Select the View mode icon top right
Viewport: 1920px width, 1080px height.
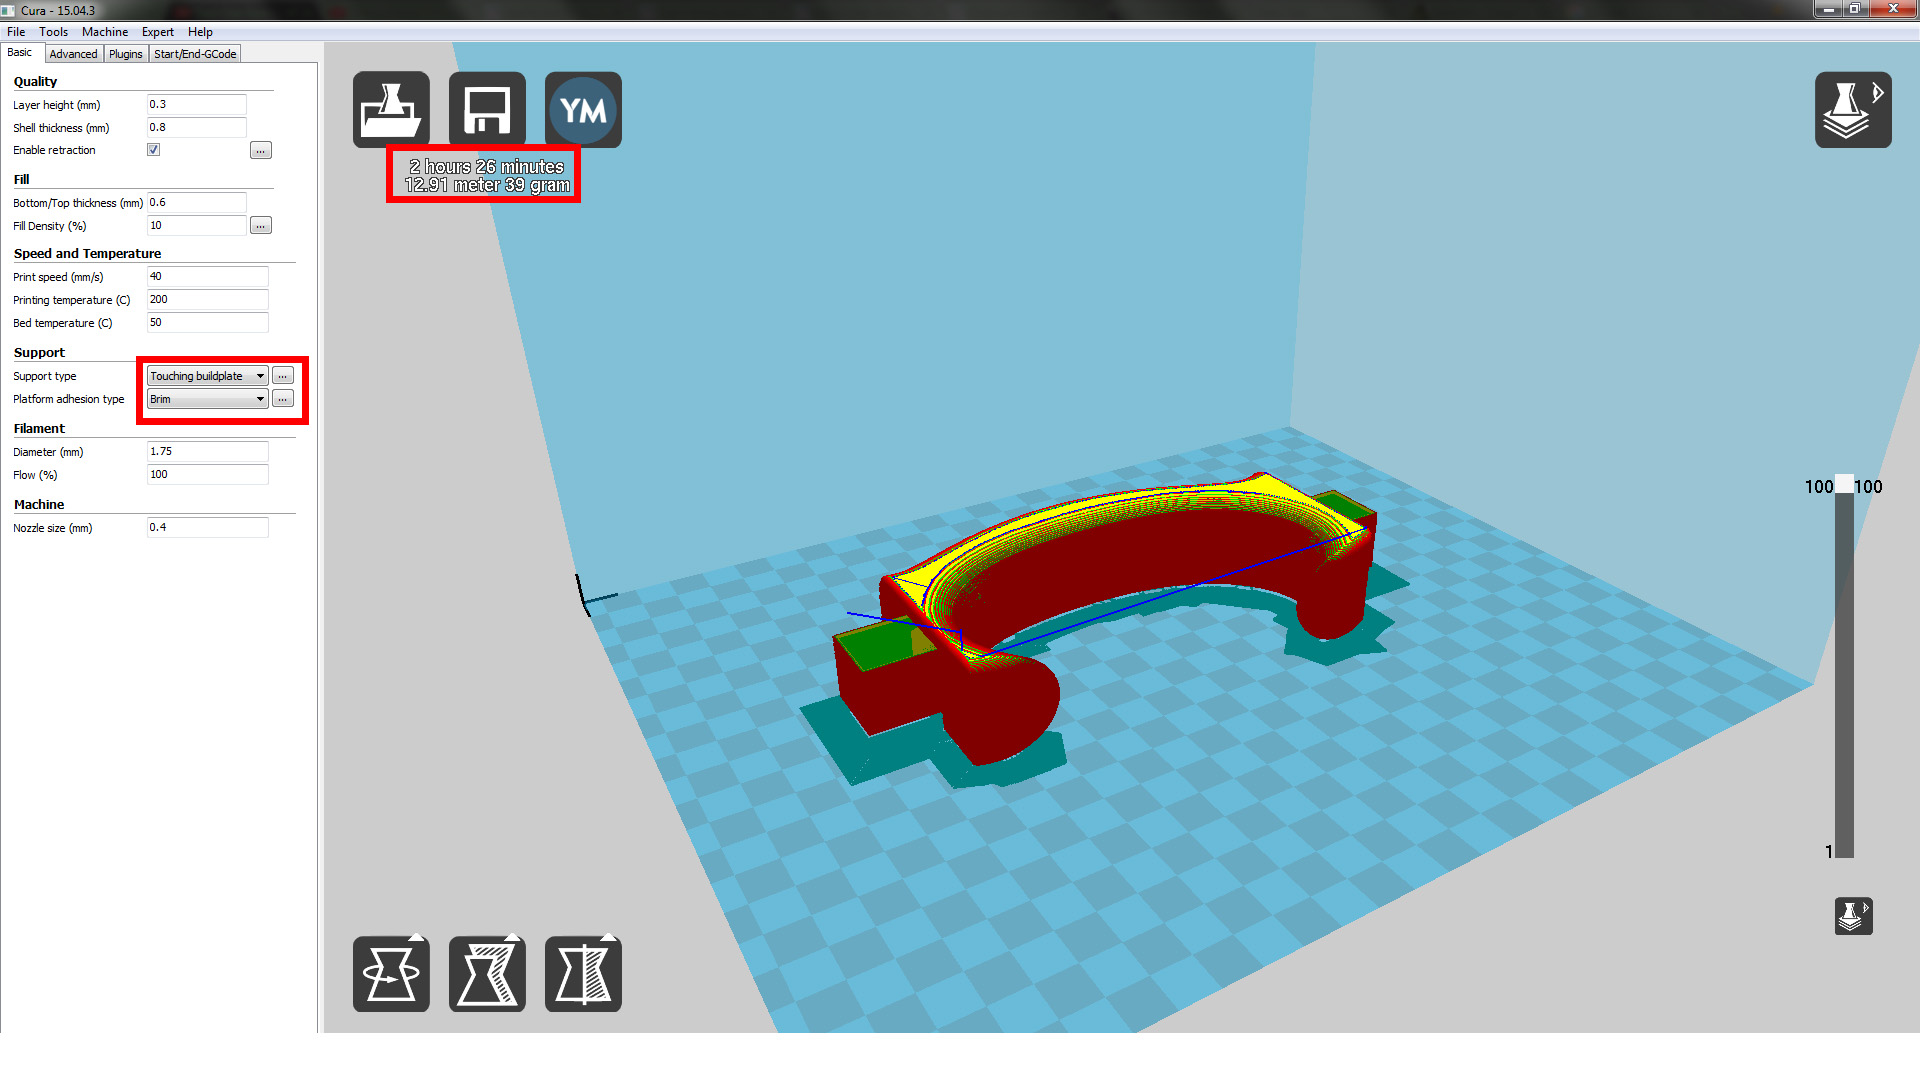click(1853, 109)
